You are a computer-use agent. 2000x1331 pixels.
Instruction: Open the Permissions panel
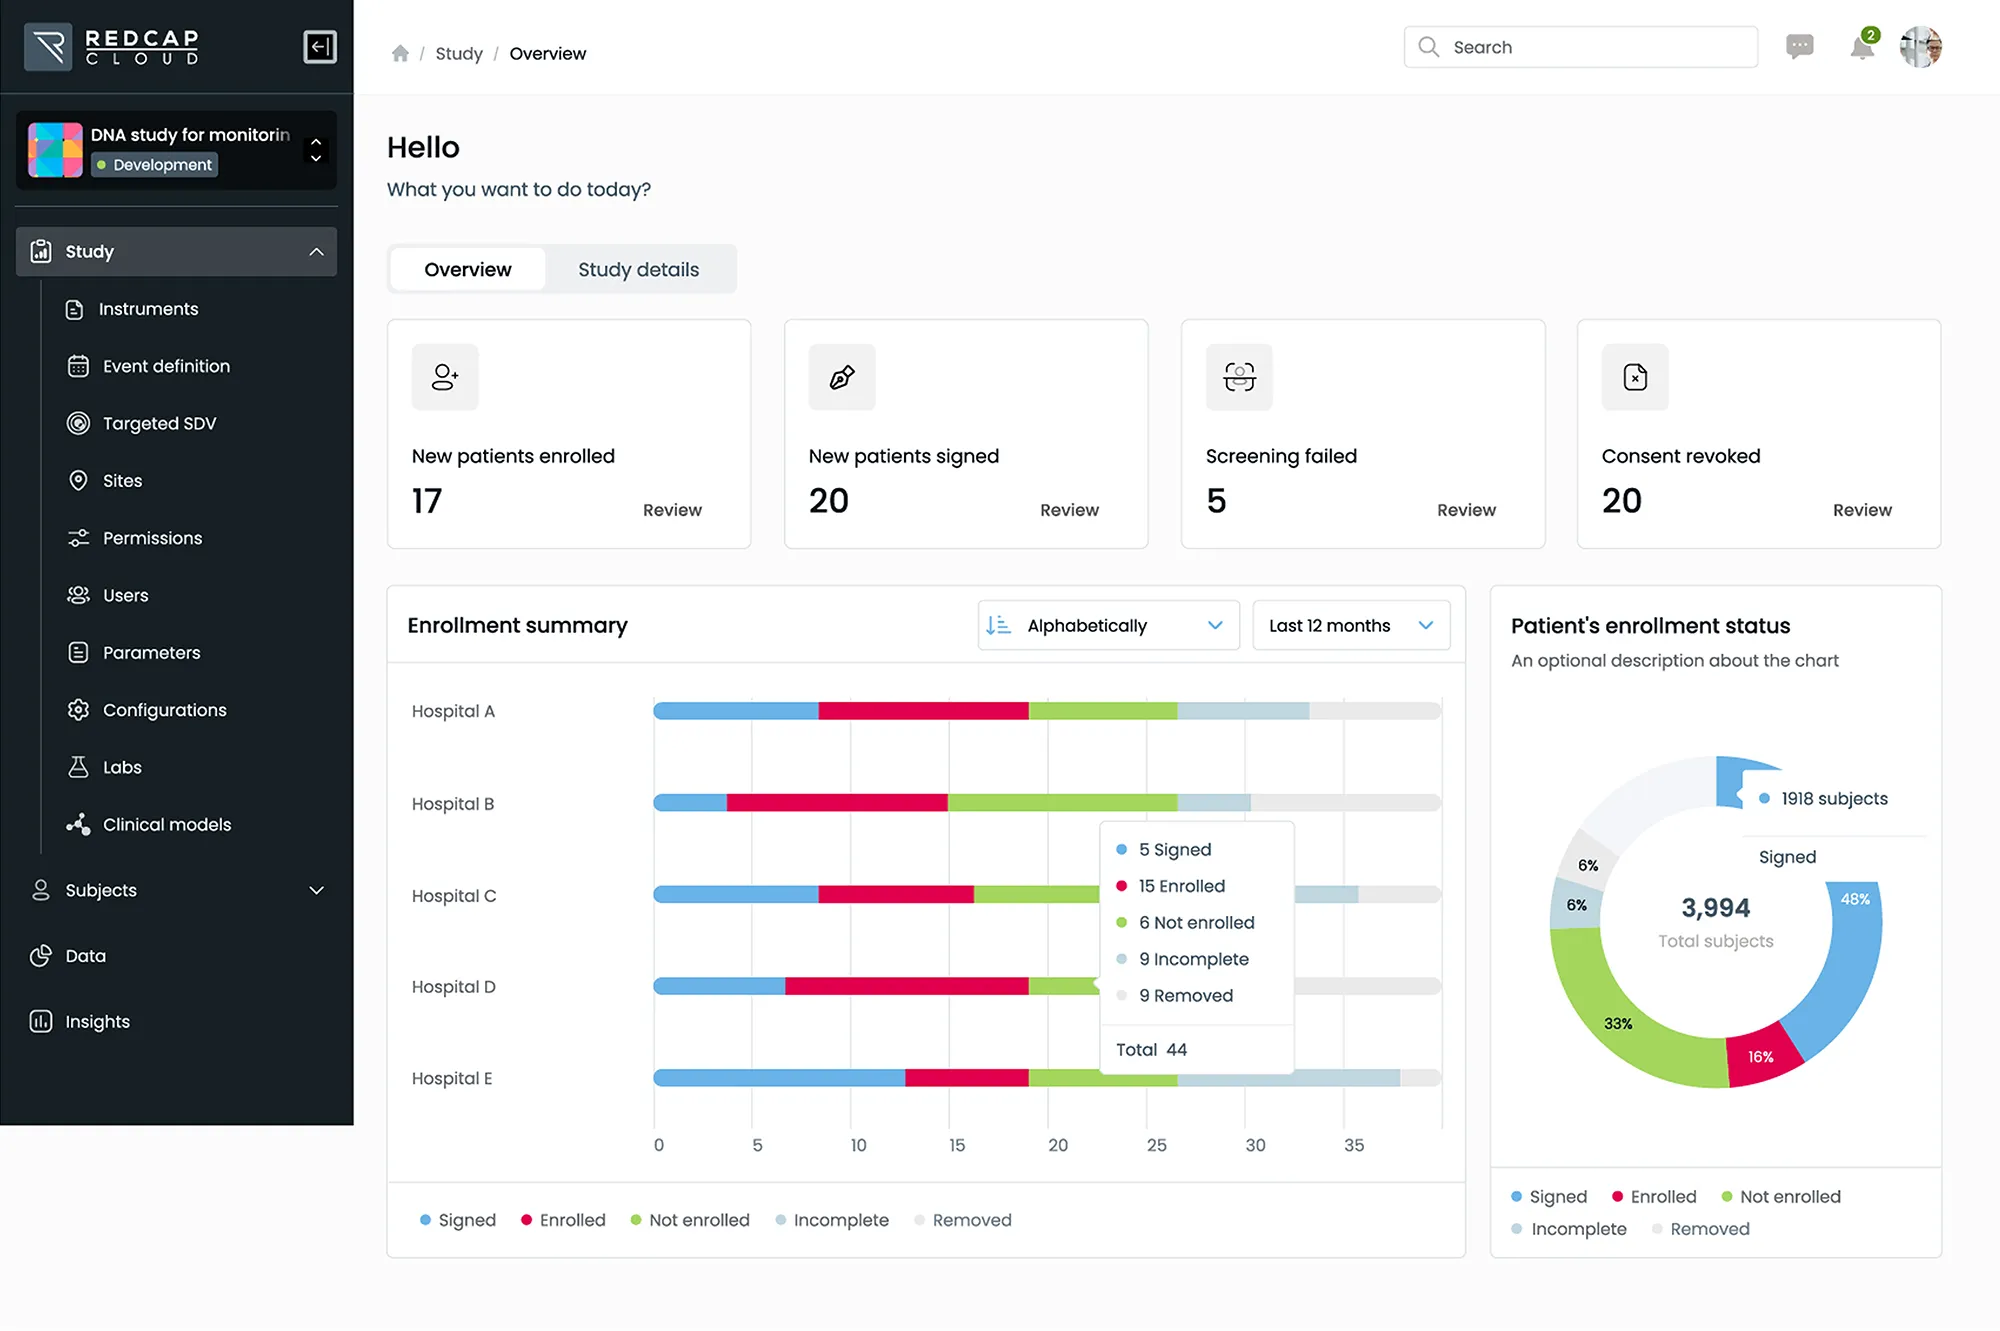pyautogui.click(x=152, y=537)
